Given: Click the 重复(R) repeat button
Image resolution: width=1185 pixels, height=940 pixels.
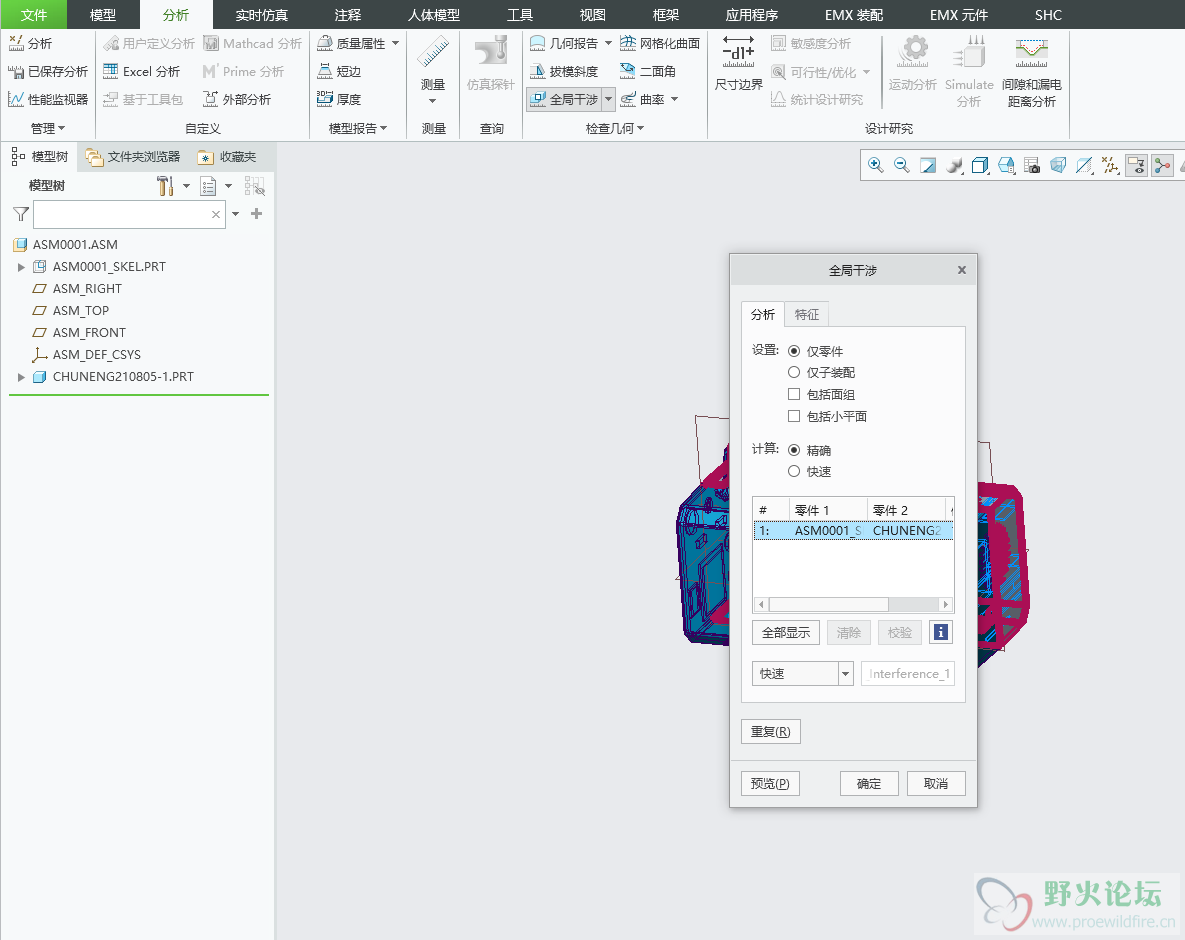Looking at the screenshot, I should (770, 731).
